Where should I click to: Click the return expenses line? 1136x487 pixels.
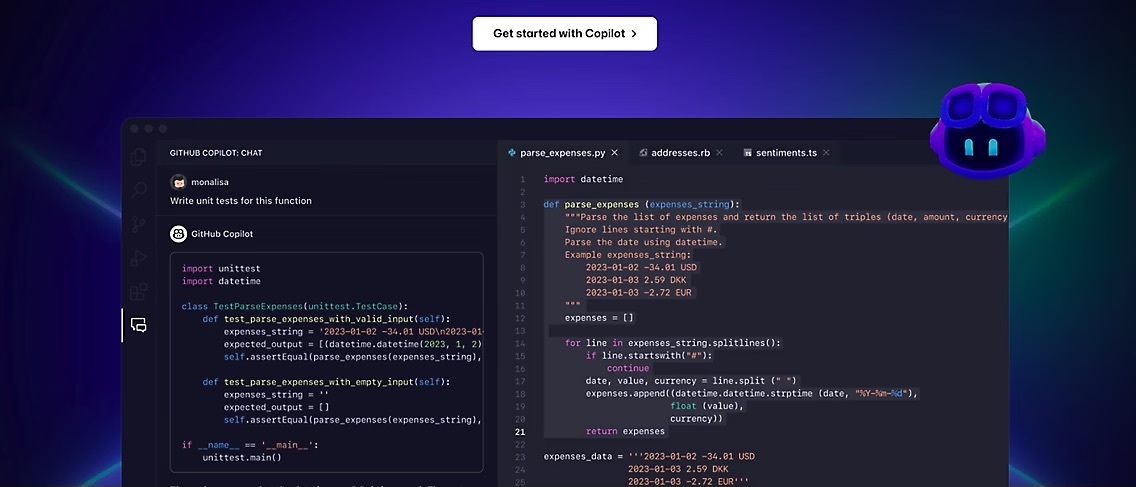(x=625, y=431)
